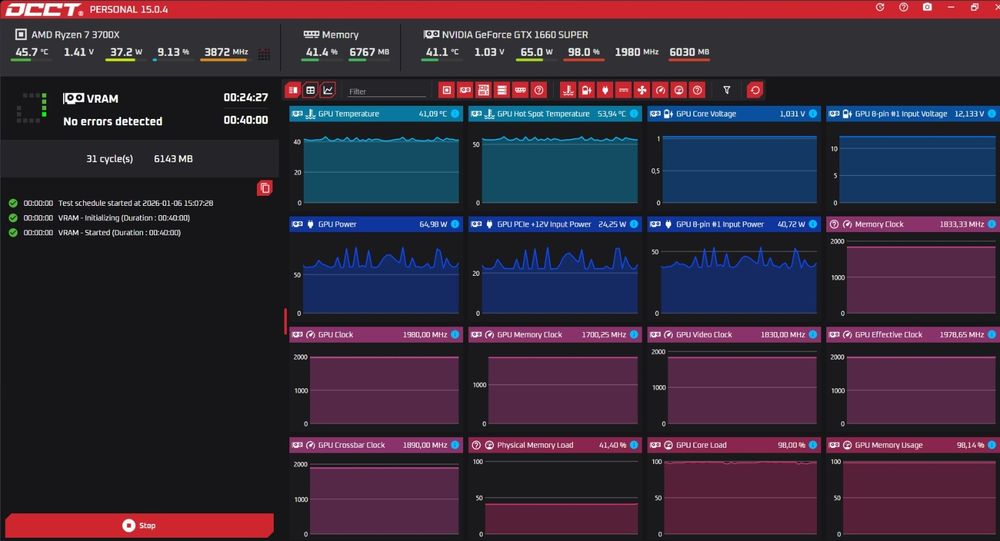This screenshot has height=541, width=1000.
Task: Click the GPU VRAM 6030 MB value
Action: (x=689, y=52)
